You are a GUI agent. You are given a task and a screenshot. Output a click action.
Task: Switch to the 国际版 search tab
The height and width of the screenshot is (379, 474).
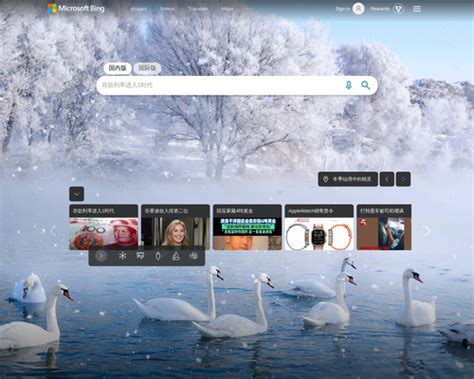click(147, 68)
